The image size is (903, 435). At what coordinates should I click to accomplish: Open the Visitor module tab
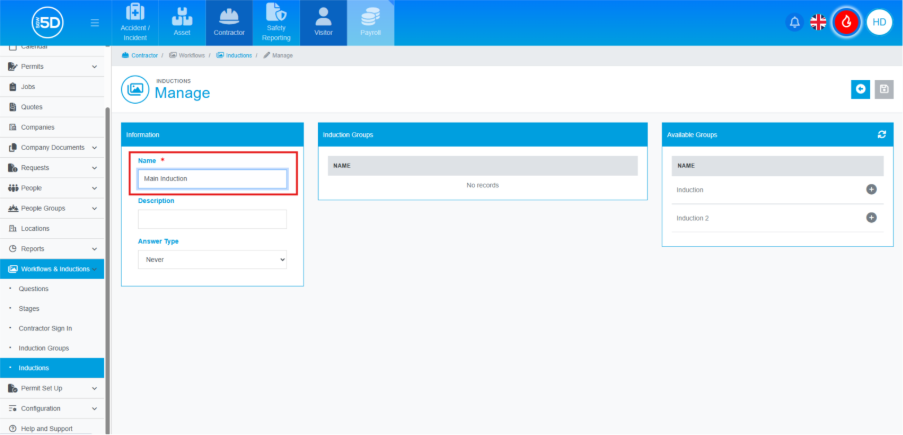point(323,23)
